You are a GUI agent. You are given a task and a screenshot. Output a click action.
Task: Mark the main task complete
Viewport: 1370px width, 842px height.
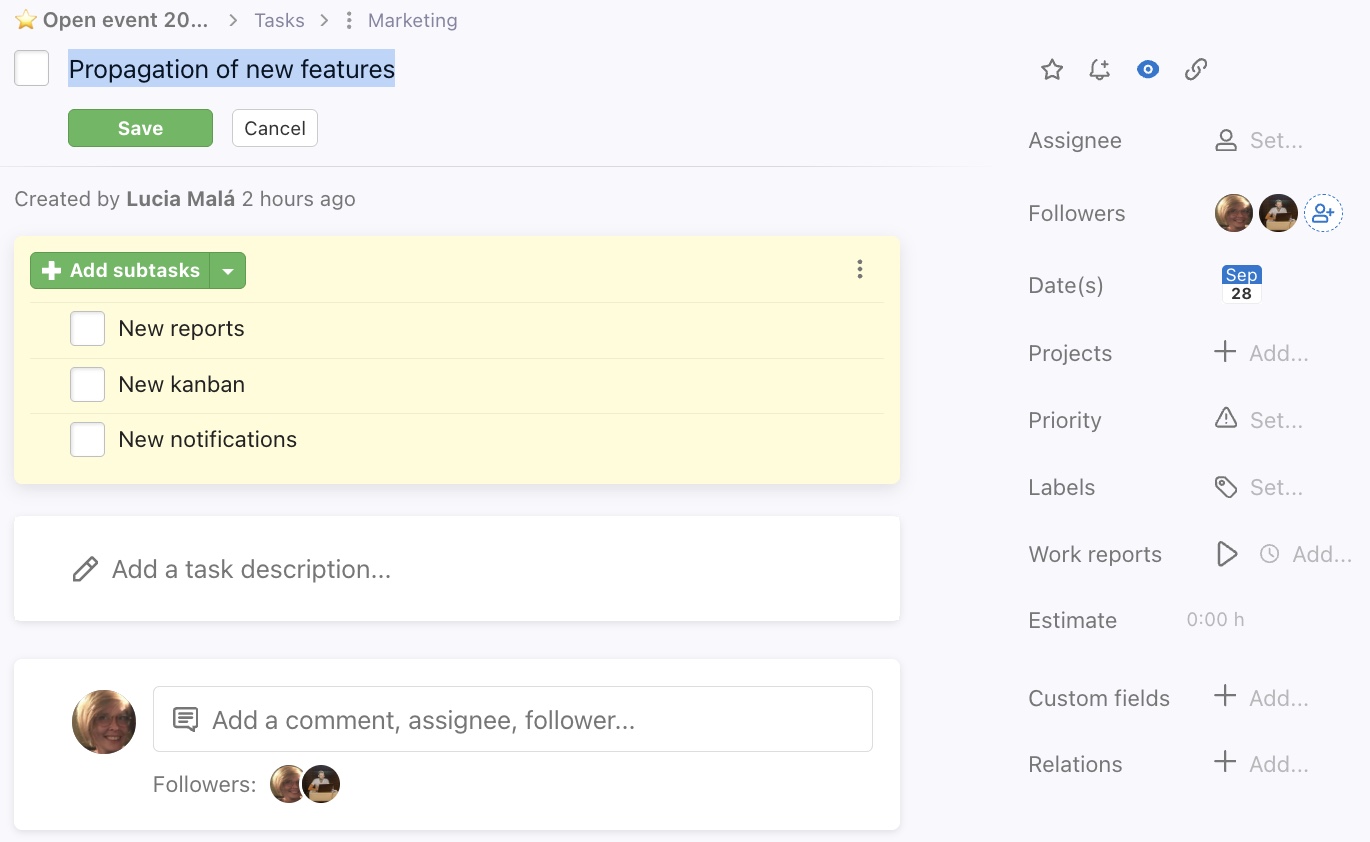pyautogui.click(x=32, y=69)
